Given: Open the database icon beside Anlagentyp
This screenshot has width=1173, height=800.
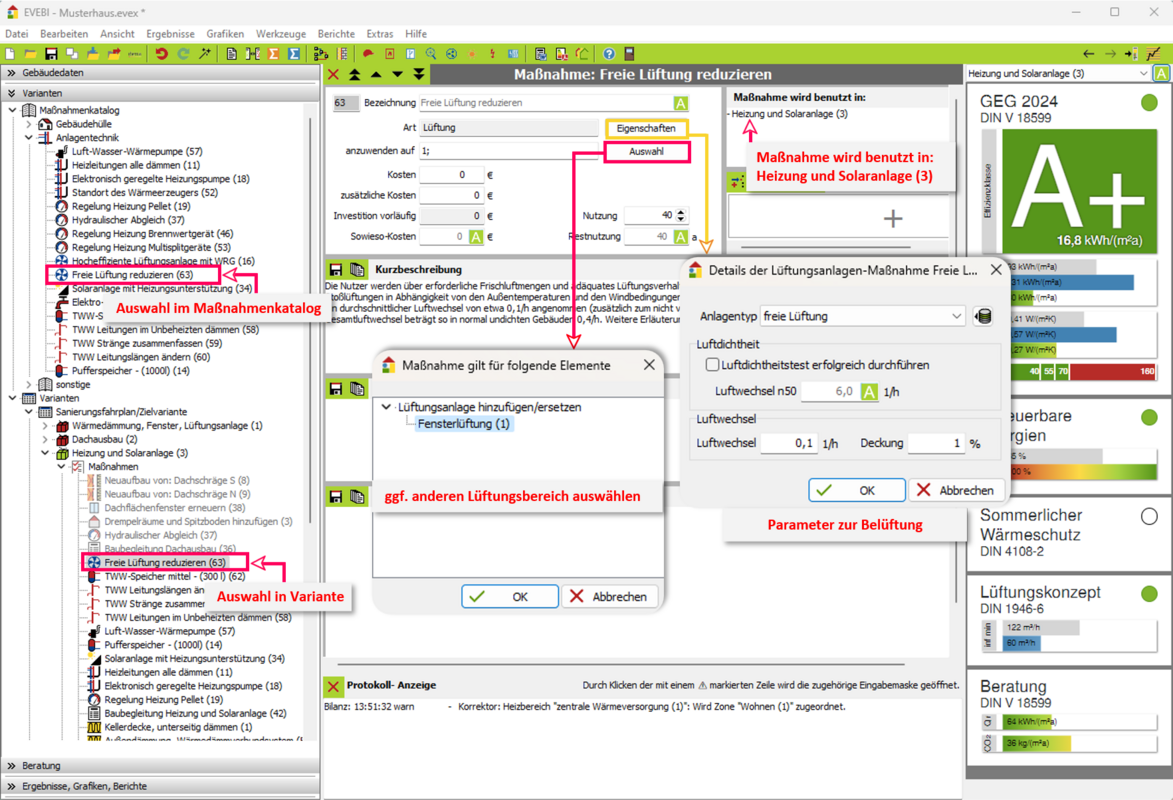Looking at the screenshot, I should pos(983,317).
